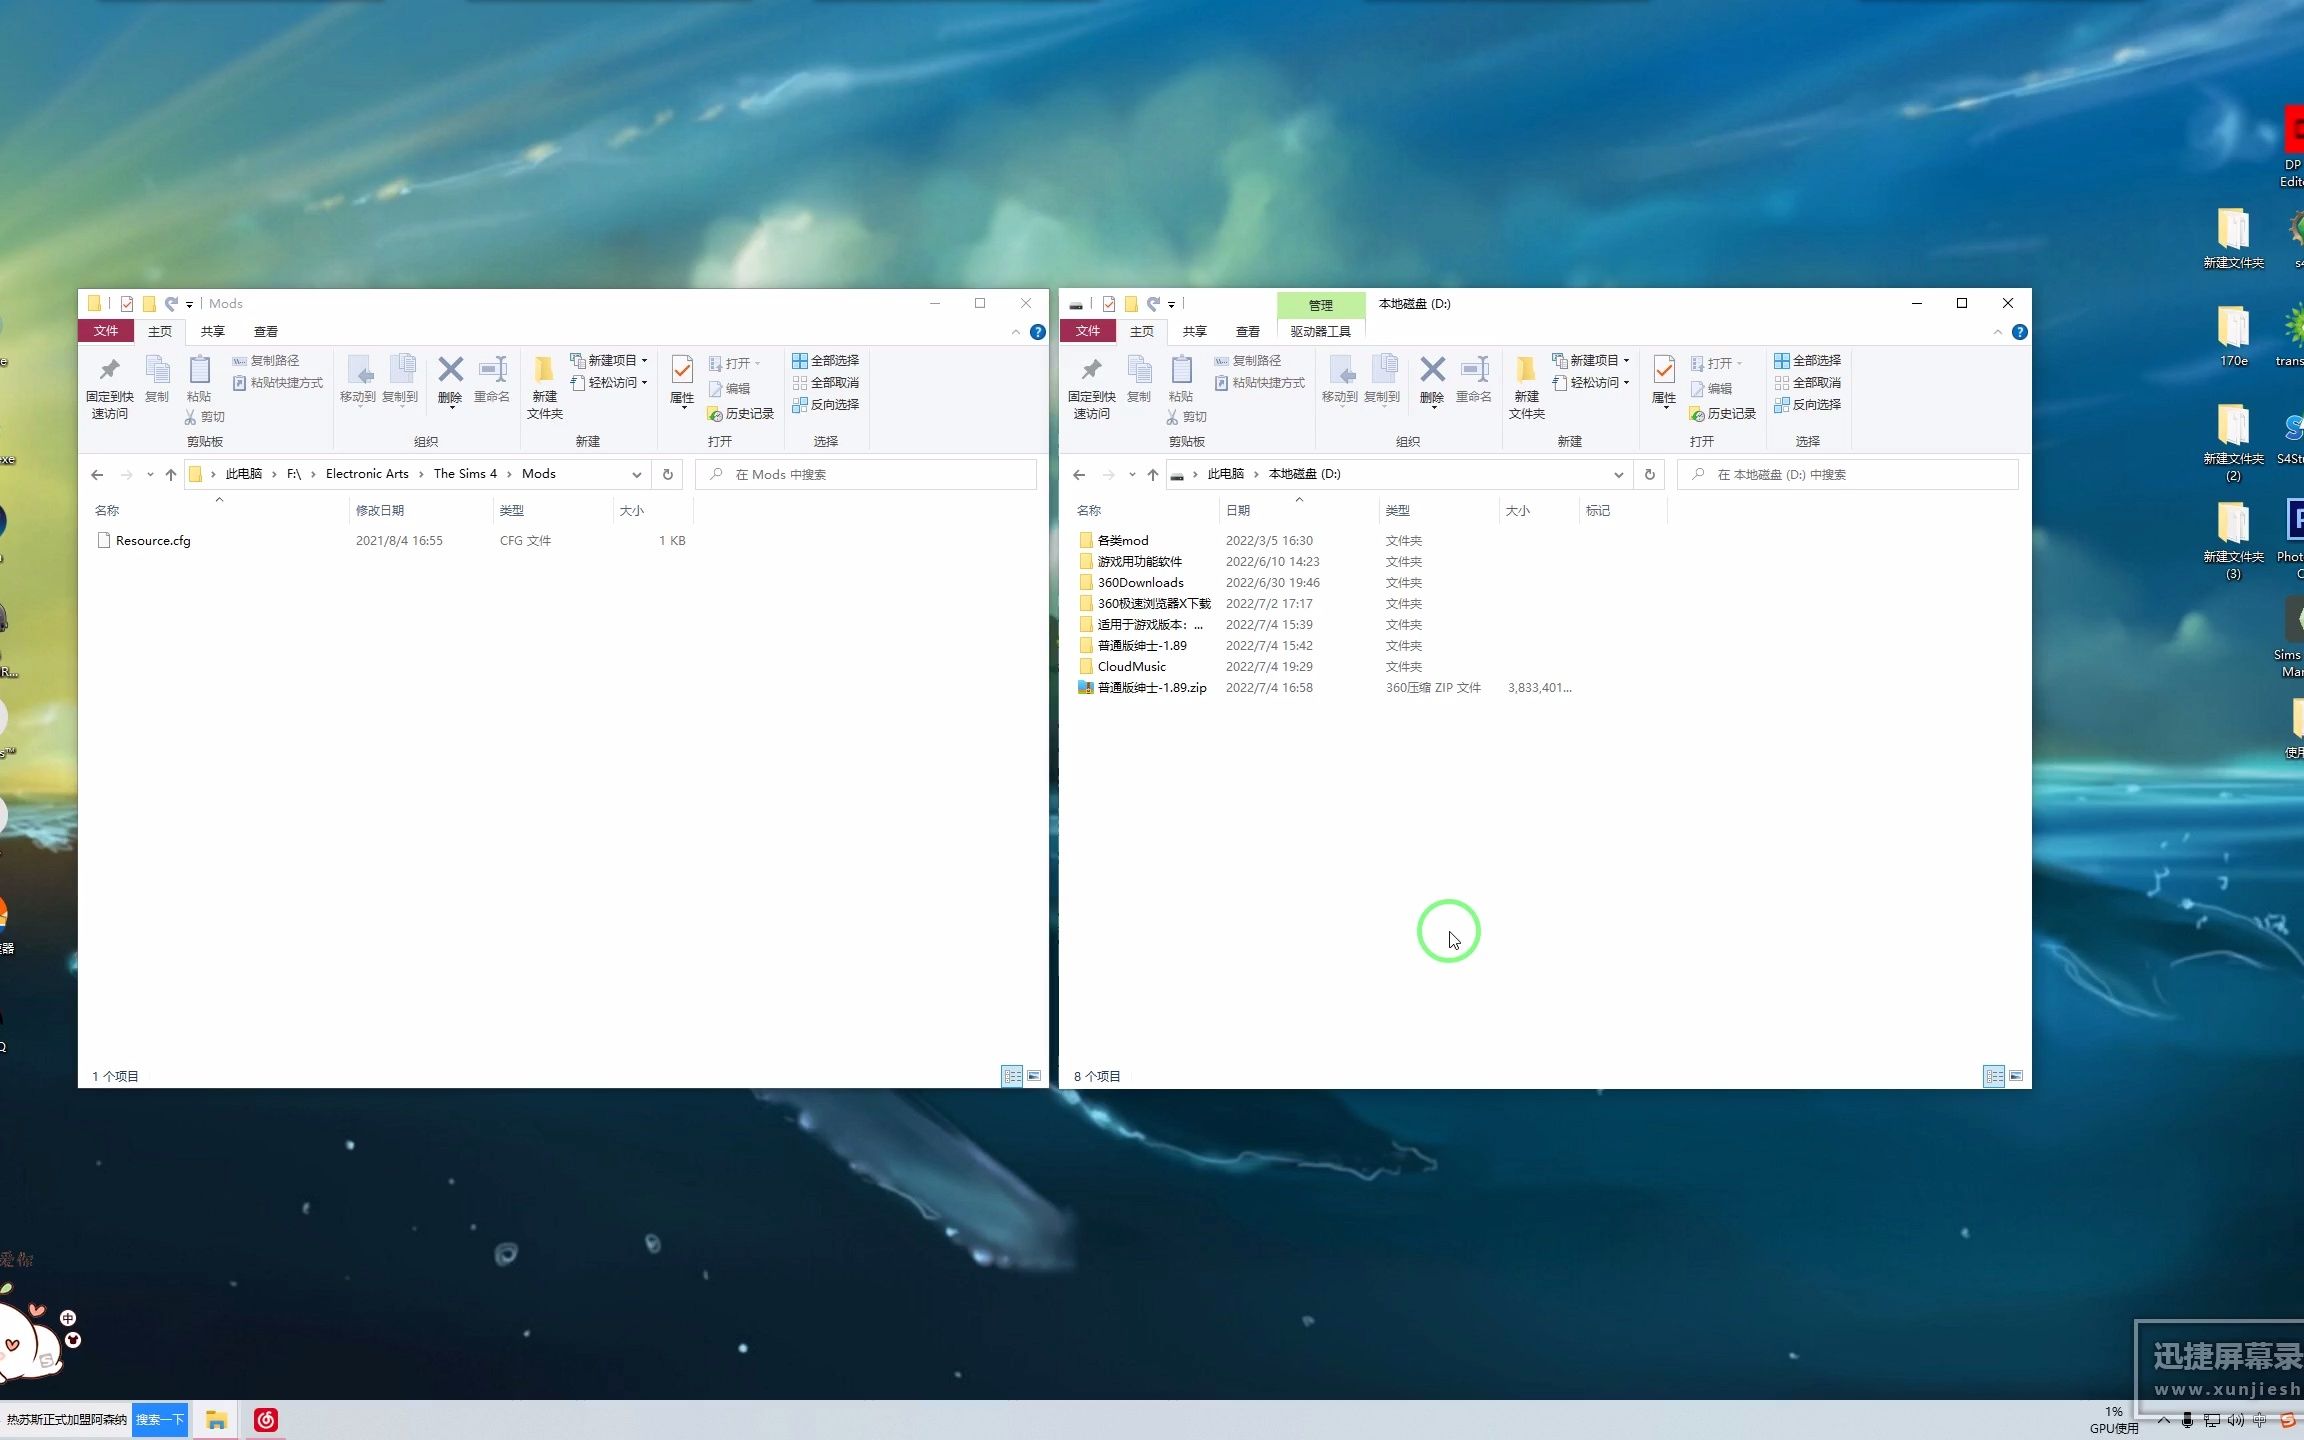Click the Delete icon in Mods window ribbon
Viewport: 2304px width, 1440px height.
pyautogui.click(x=450, y=372)
